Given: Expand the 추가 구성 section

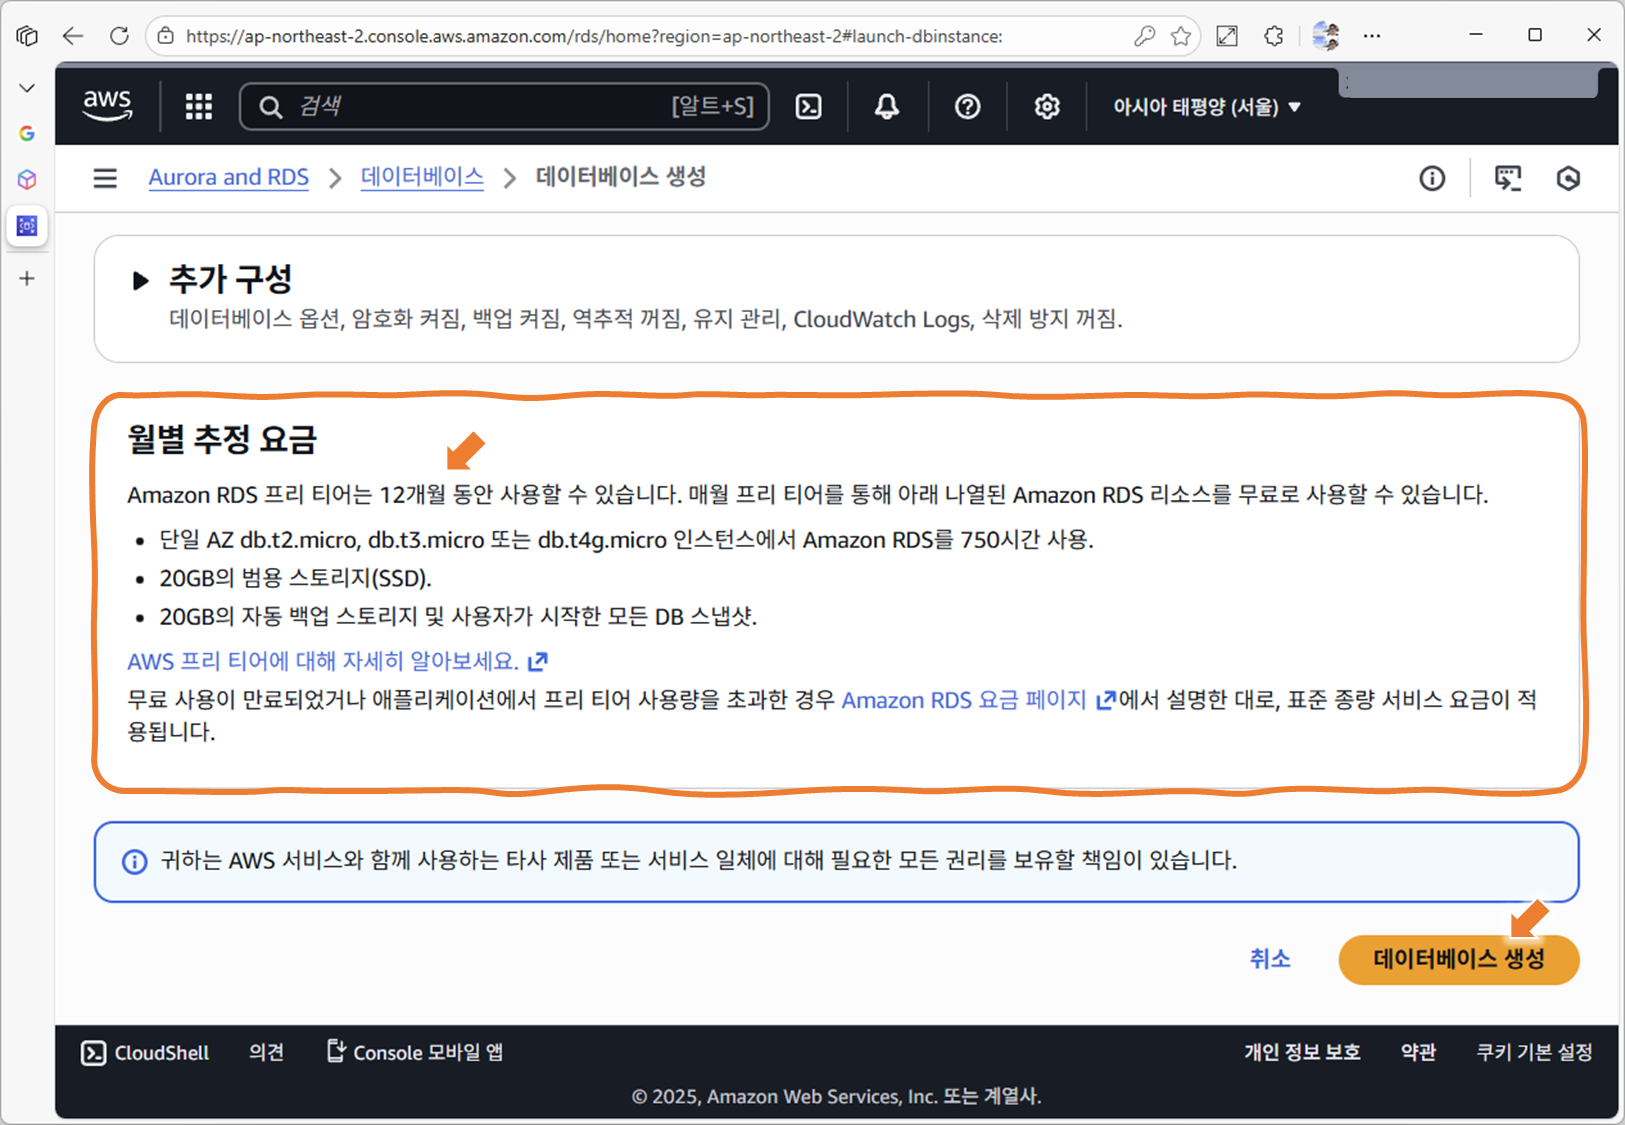Looking at the screenshot, I should 141,280.
